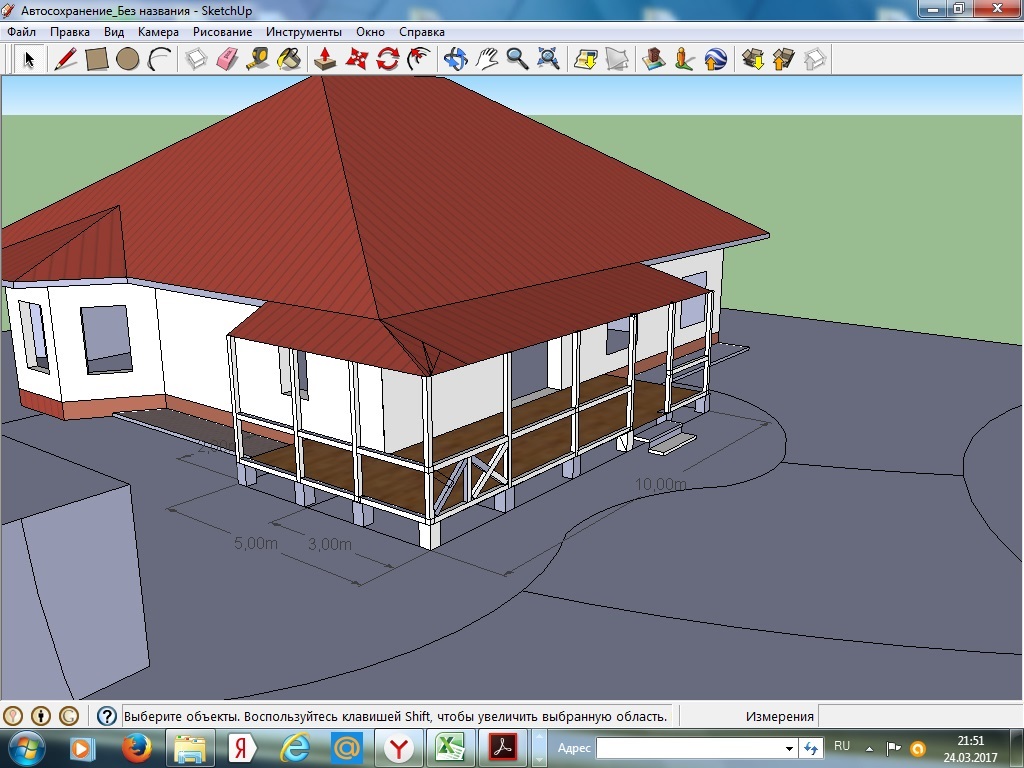Pick the Paint Bucket tool
1024x768 pixels.
[288, 59]
